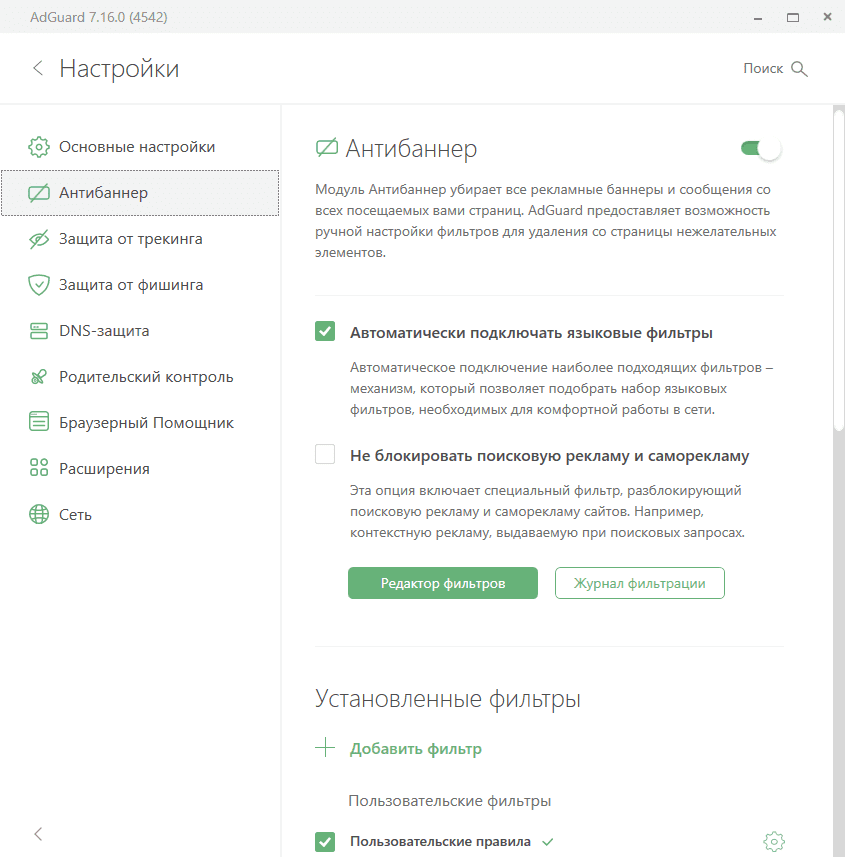
Task: Click Антибаннер icon in the content header
Action: pyautogui.click(x=327, y=148)
